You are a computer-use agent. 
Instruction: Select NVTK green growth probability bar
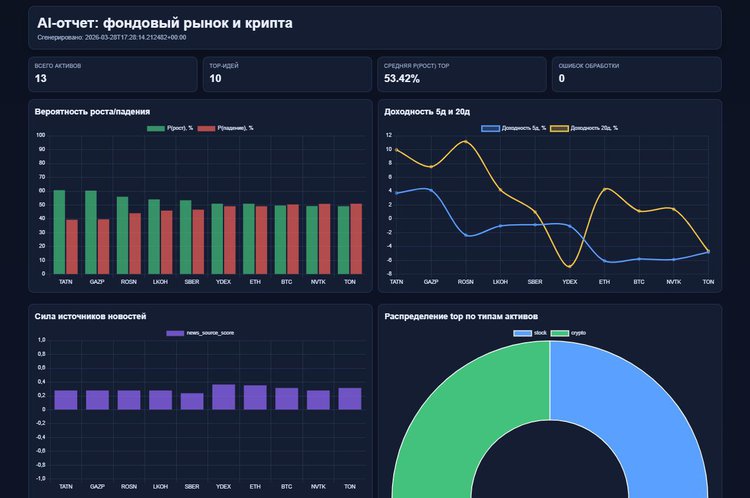312,240
